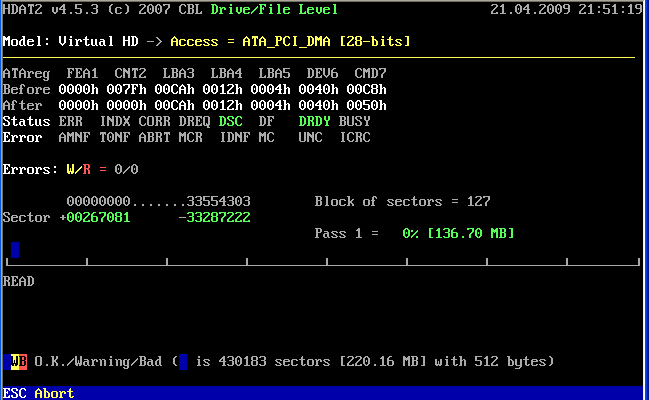Click the Drive/File Level title text

[274, 10]
